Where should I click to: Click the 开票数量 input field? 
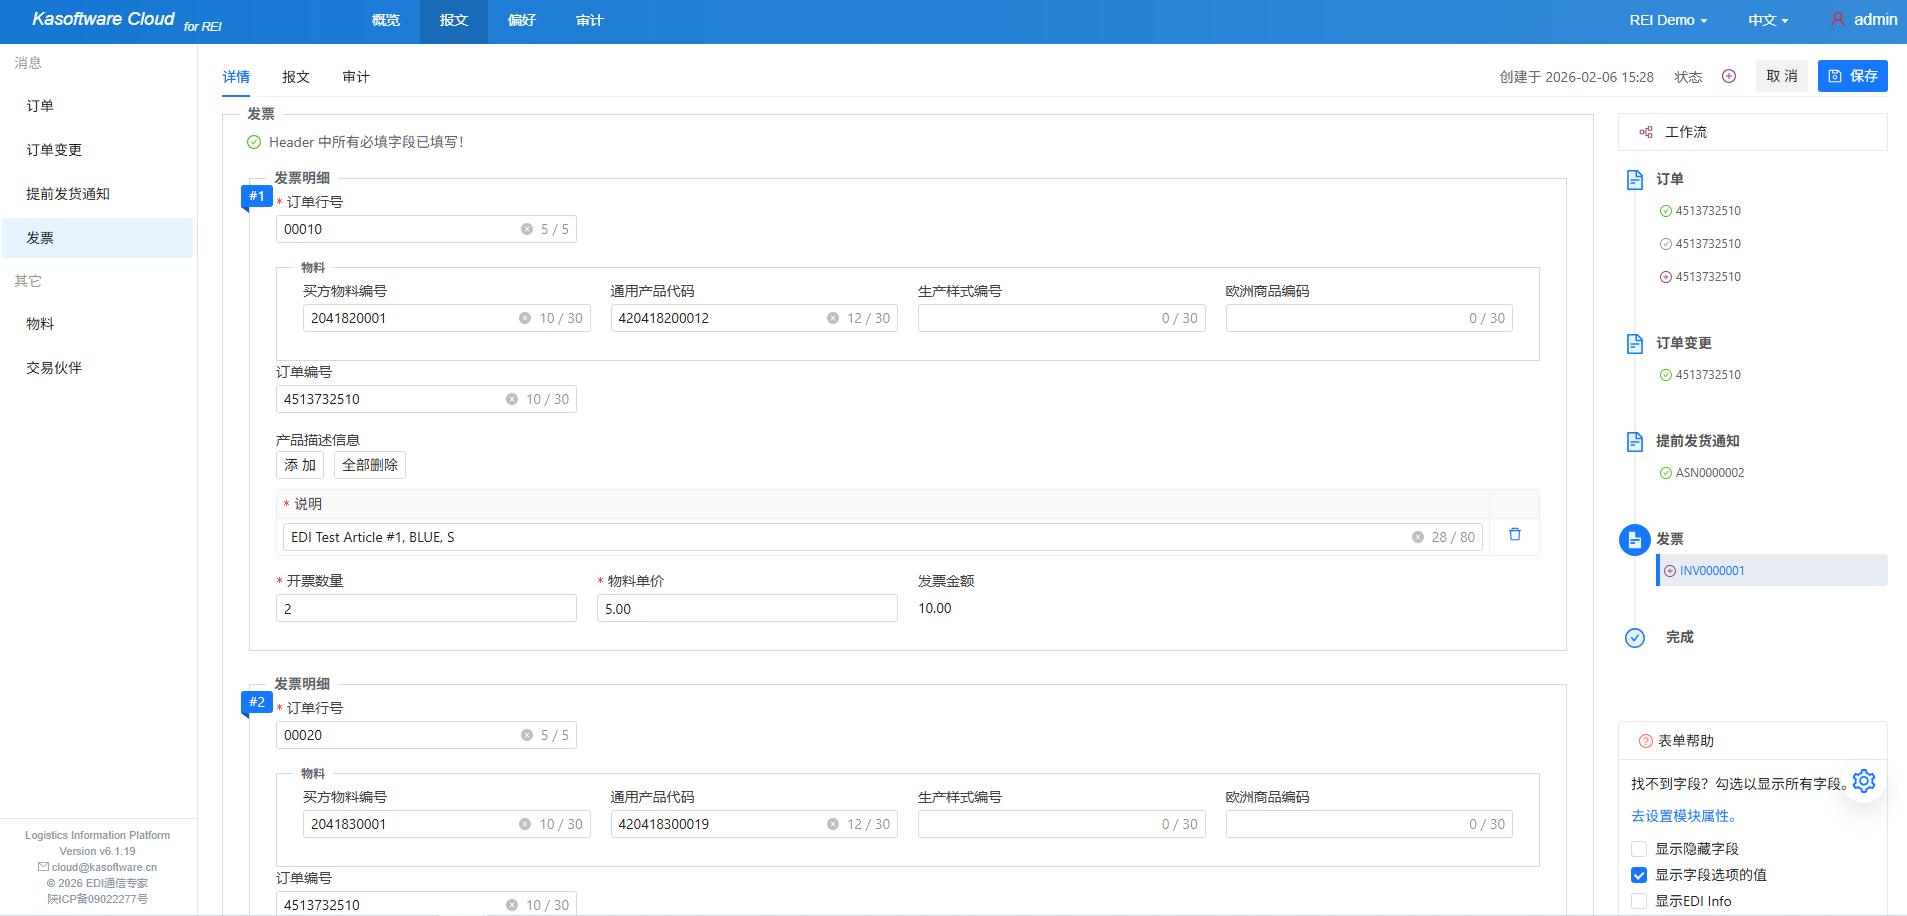click(426, 608)
